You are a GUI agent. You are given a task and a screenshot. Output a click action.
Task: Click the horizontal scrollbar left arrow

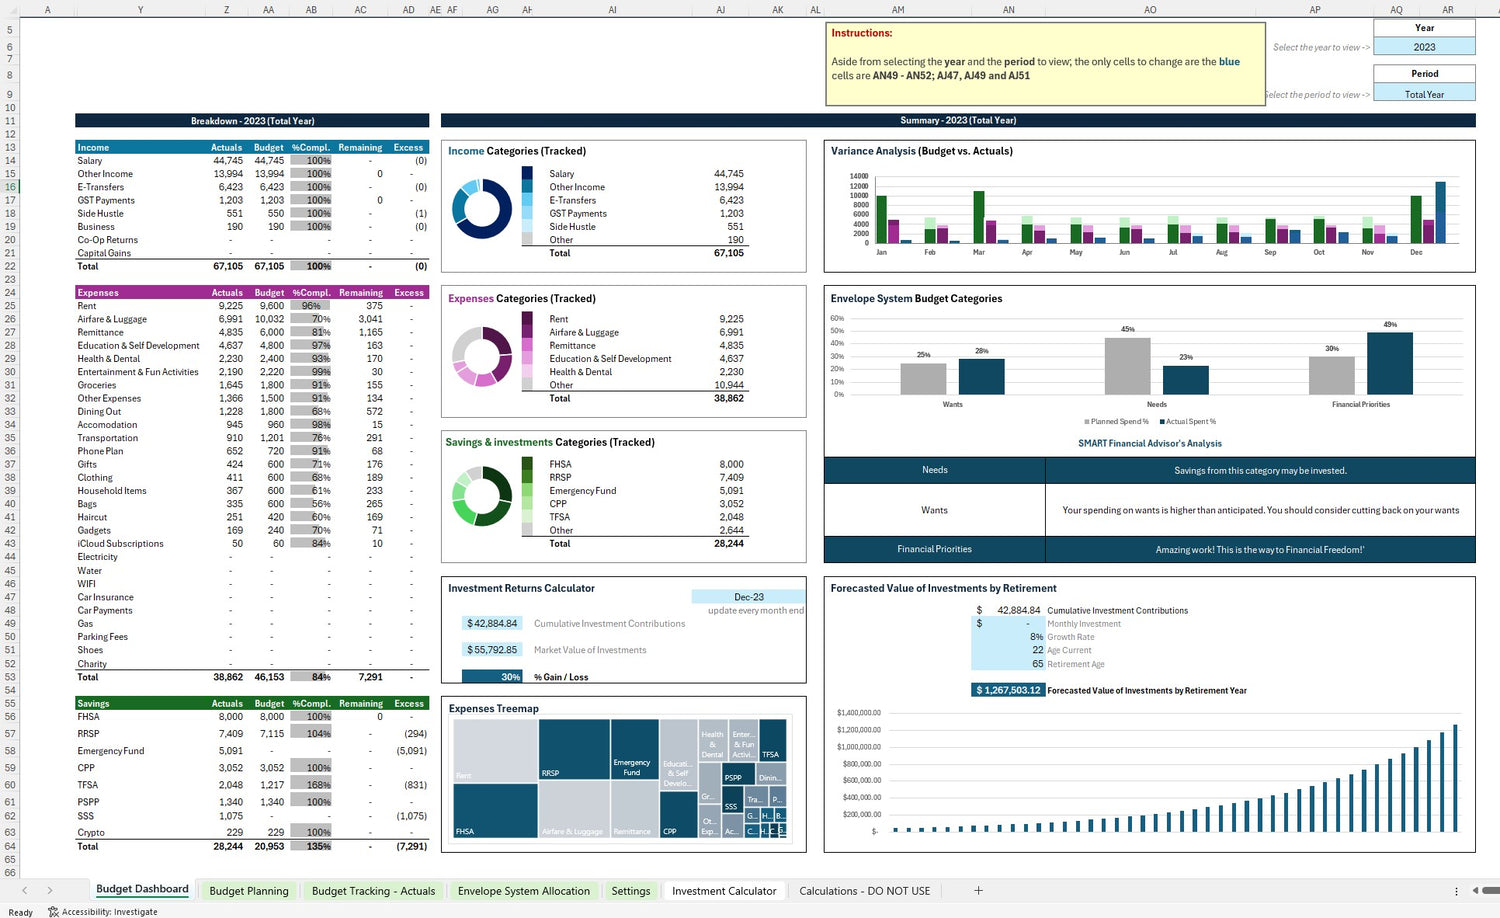point(1474,890)
